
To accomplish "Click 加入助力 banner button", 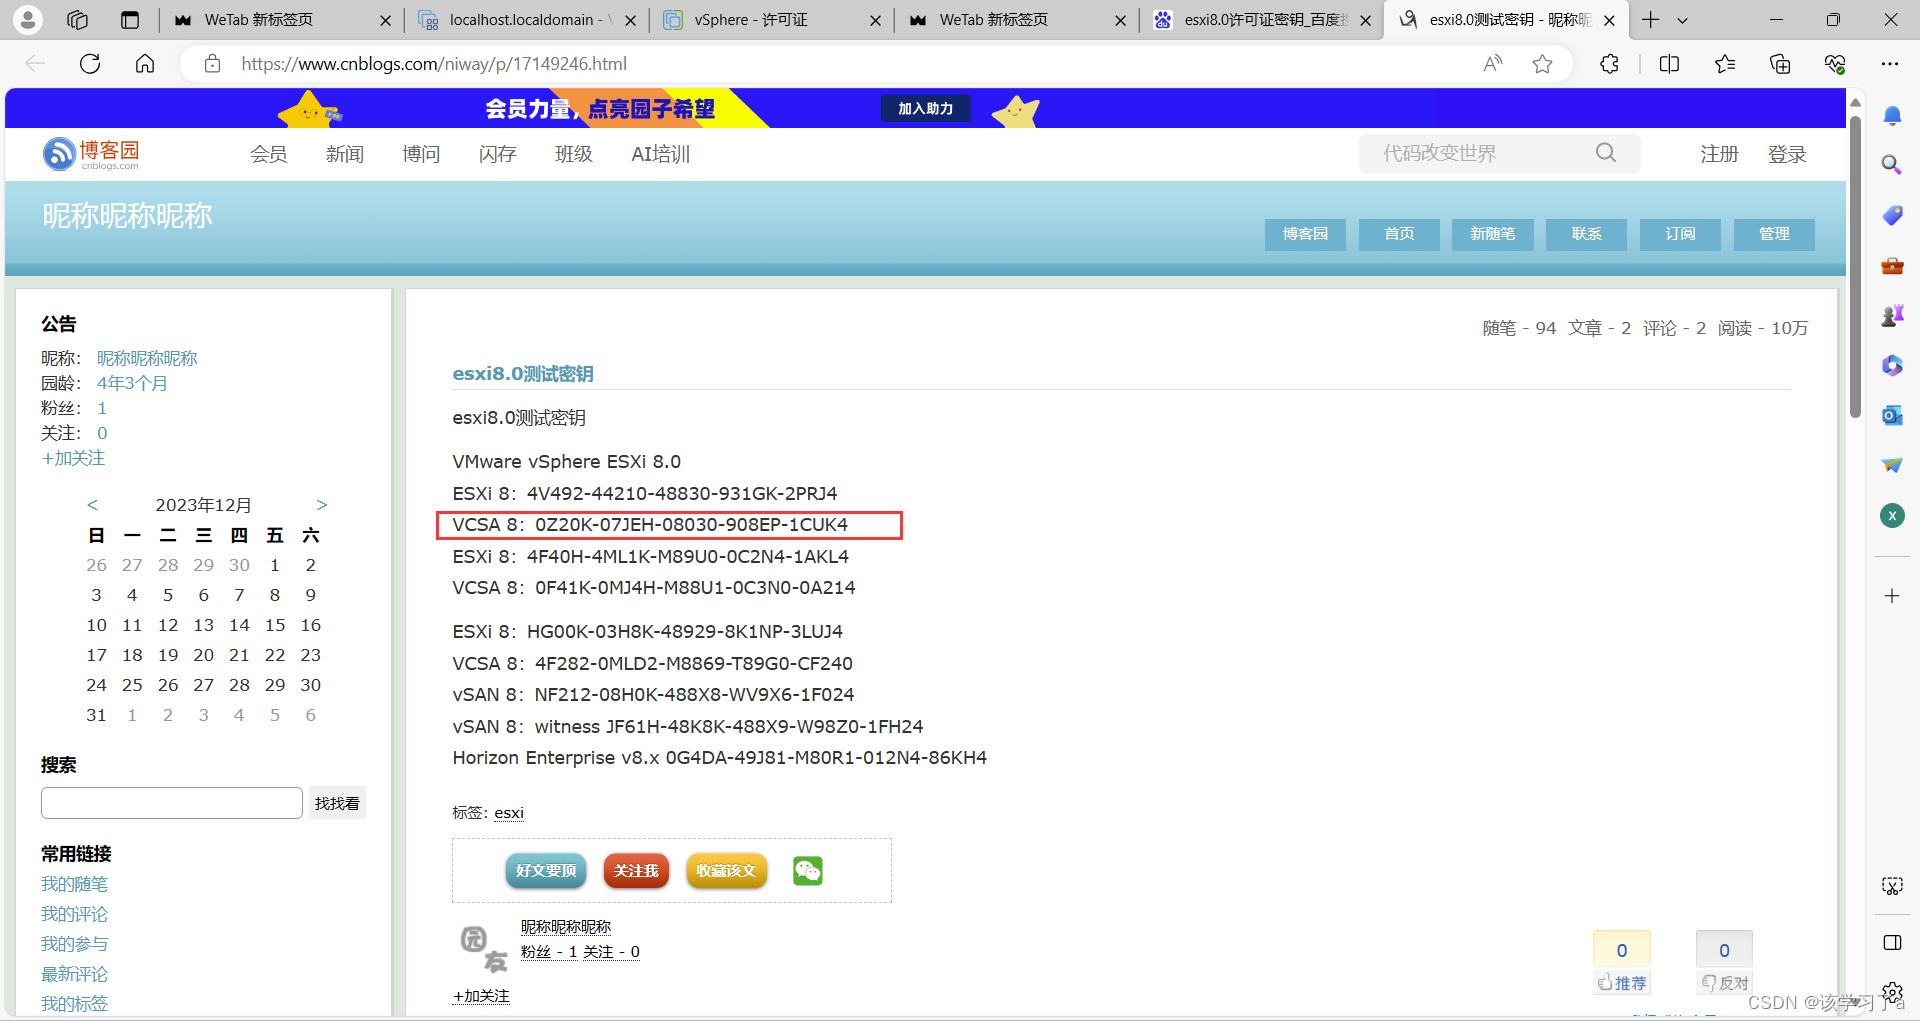I will tap(926, 108).
